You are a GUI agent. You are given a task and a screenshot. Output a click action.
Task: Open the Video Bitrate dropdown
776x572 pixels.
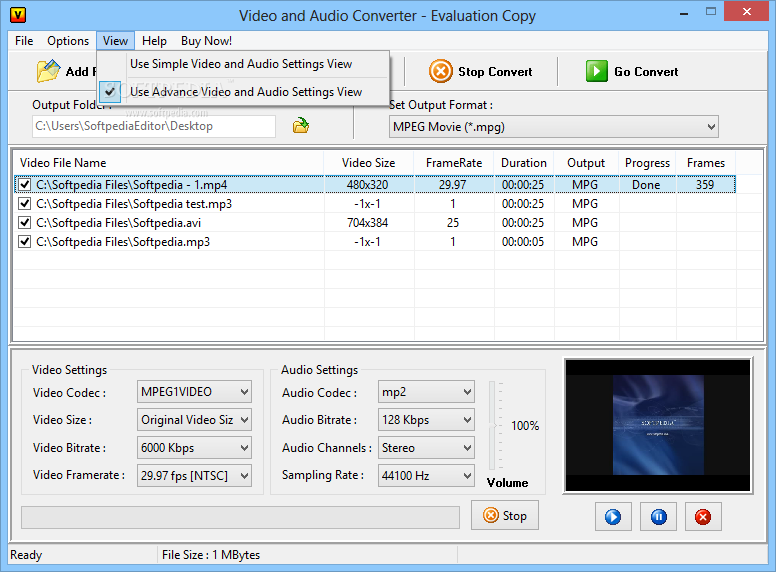[x=194, y=448]
